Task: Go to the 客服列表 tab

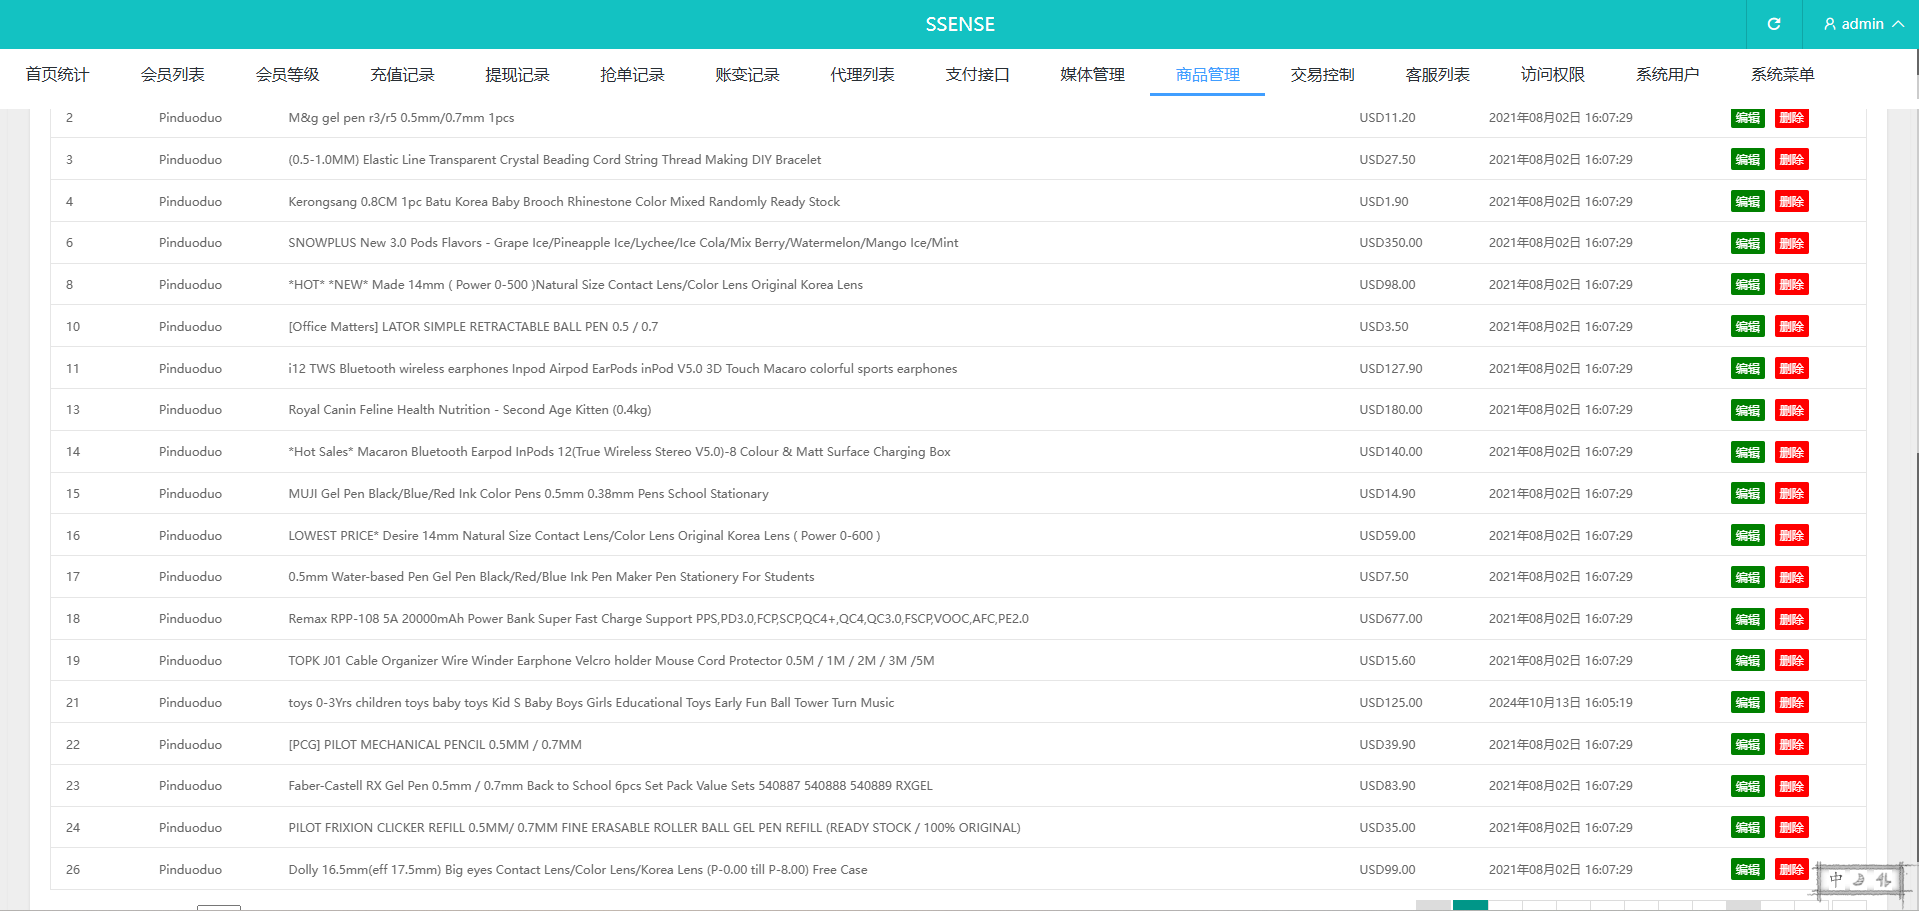Action: click(1437, 74)
